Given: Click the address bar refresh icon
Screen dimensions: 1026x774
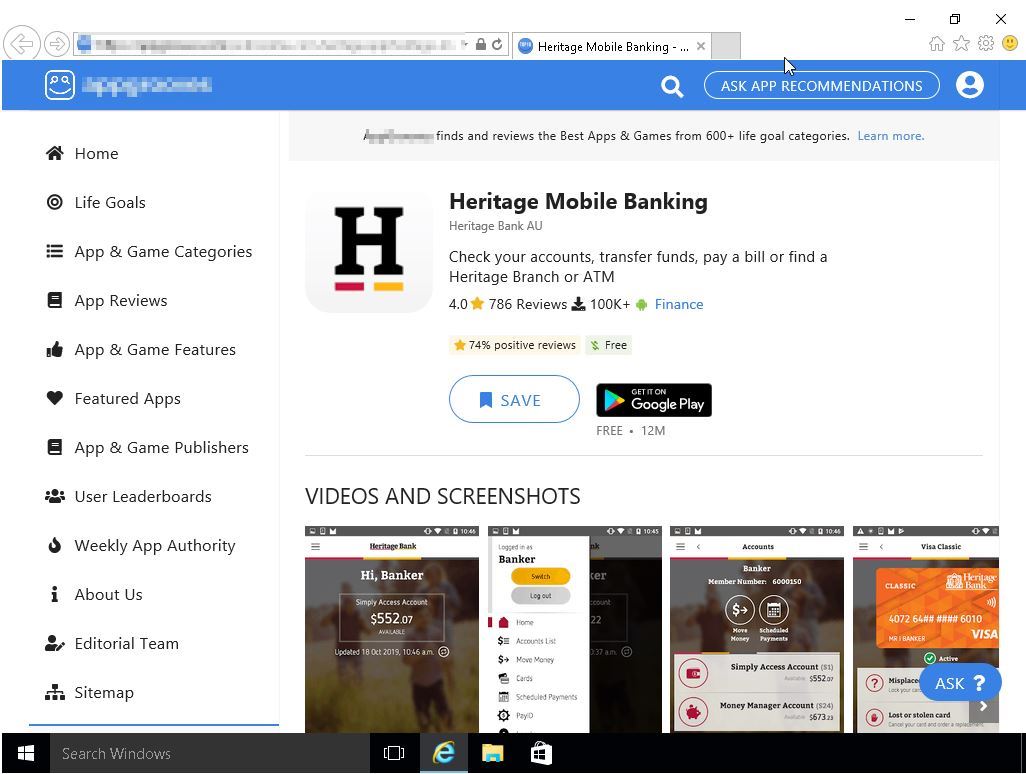Looking at the screenshot, I should (x=497, y=44).
